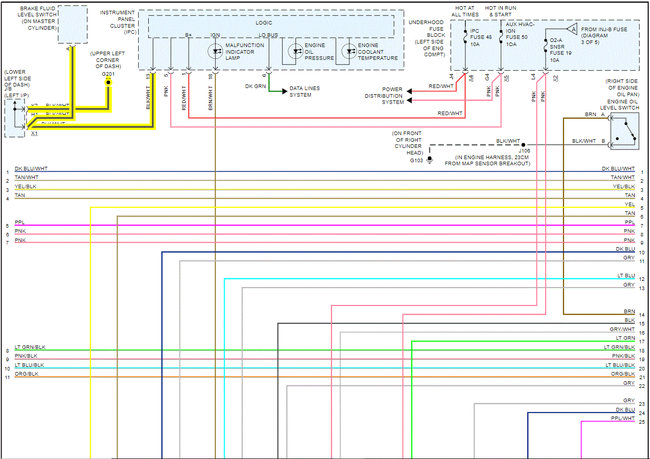
Task: Click the HOT AT ALL TIMES label
Action: (465, 11)
